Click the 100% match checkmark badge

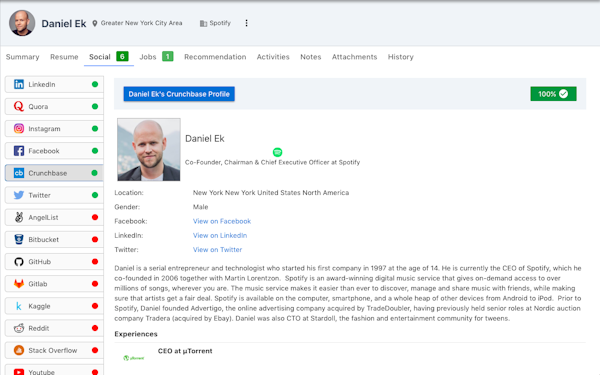point(553,94)
